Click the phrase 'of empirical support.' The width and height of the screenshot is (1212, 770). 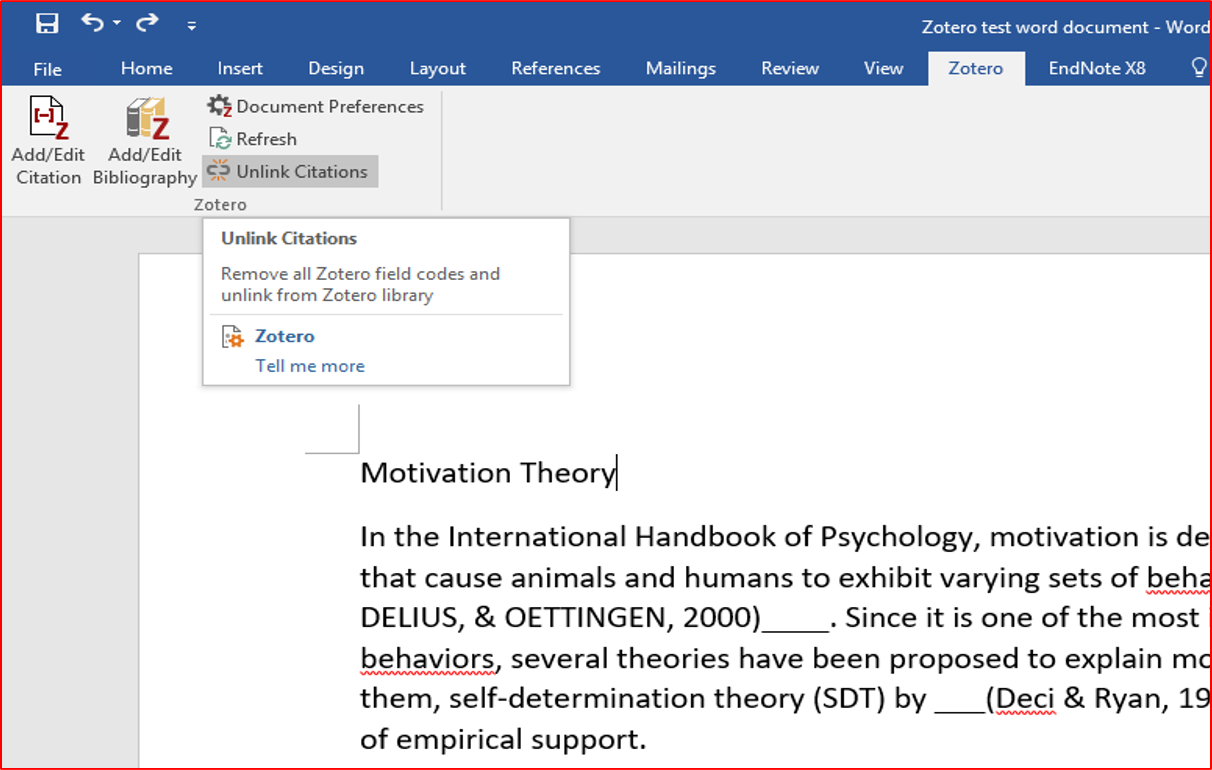503,740
